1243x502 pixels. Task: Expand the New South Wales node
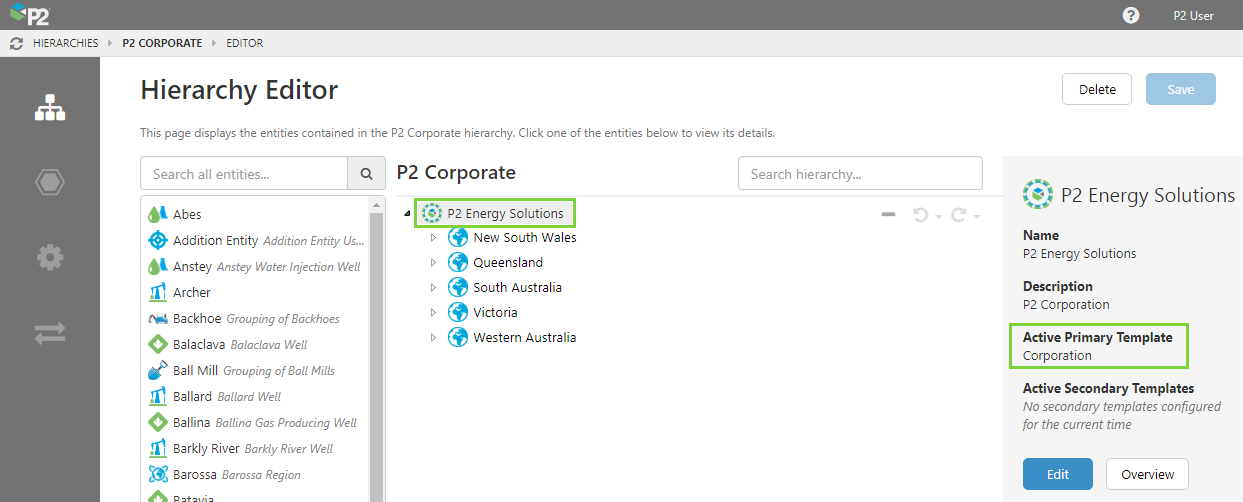433,238
